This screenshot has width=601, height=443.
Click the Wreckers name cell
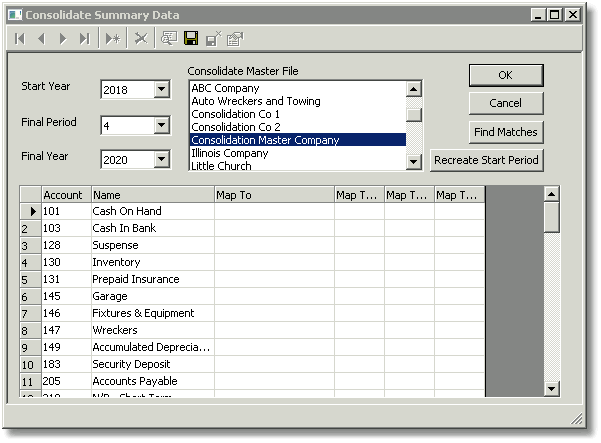click(x=153, y=330)
